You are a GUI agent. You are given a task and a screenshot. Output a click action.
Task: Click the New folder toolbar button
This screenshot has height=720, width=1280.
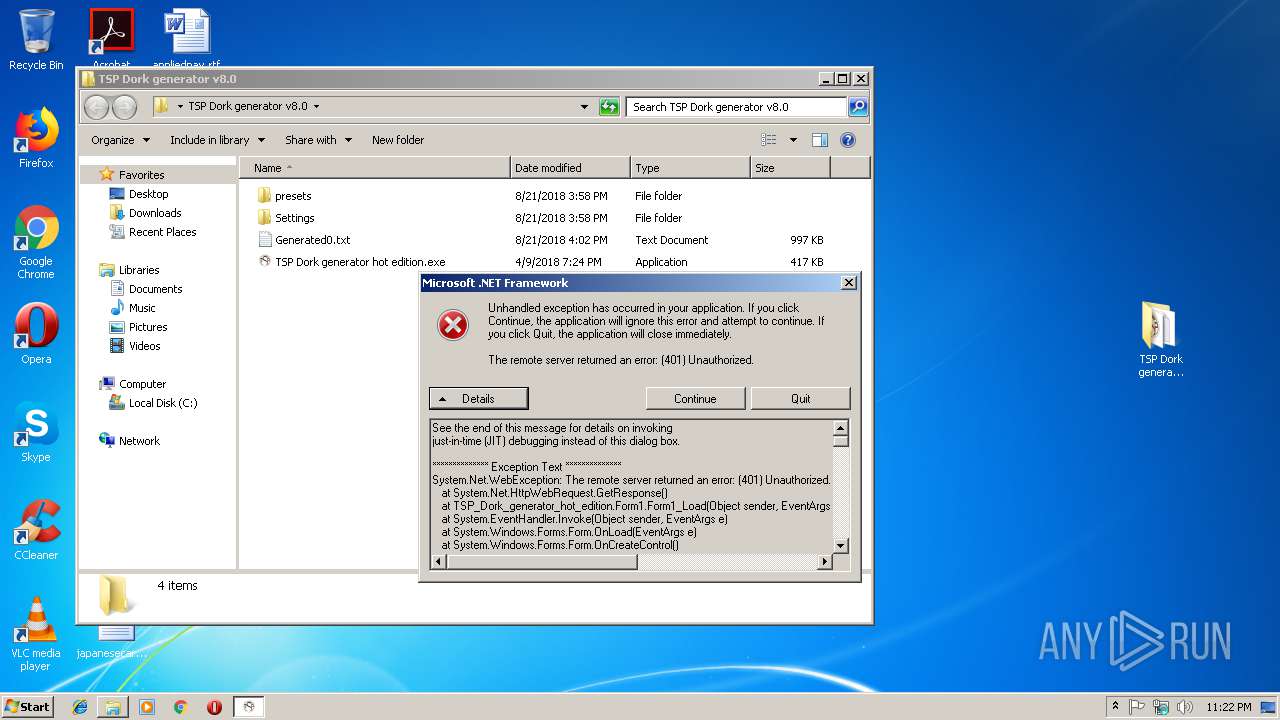click(x=398, y=140)
